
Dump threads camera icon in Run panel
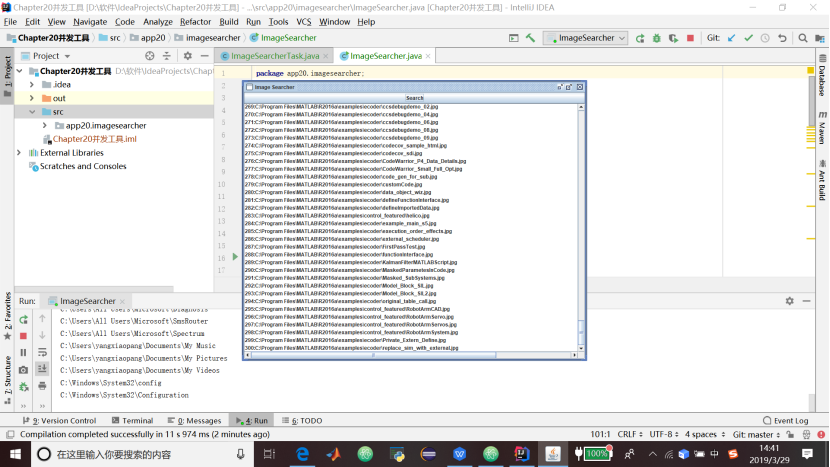click(x=23, y=370)
